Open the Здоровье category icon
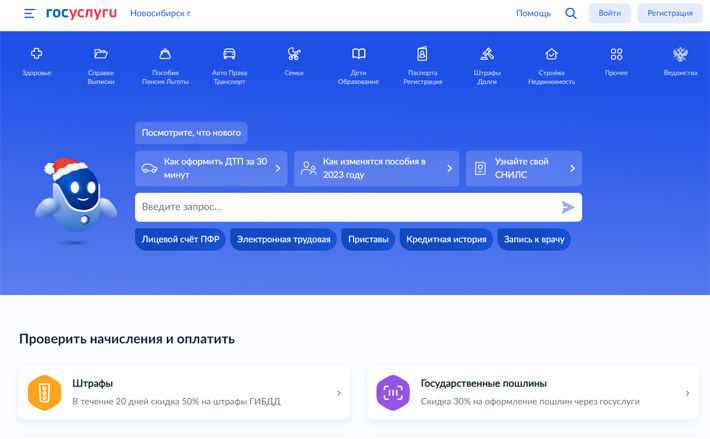This screenshot has width=710, height=439. (x=37, y=54)
